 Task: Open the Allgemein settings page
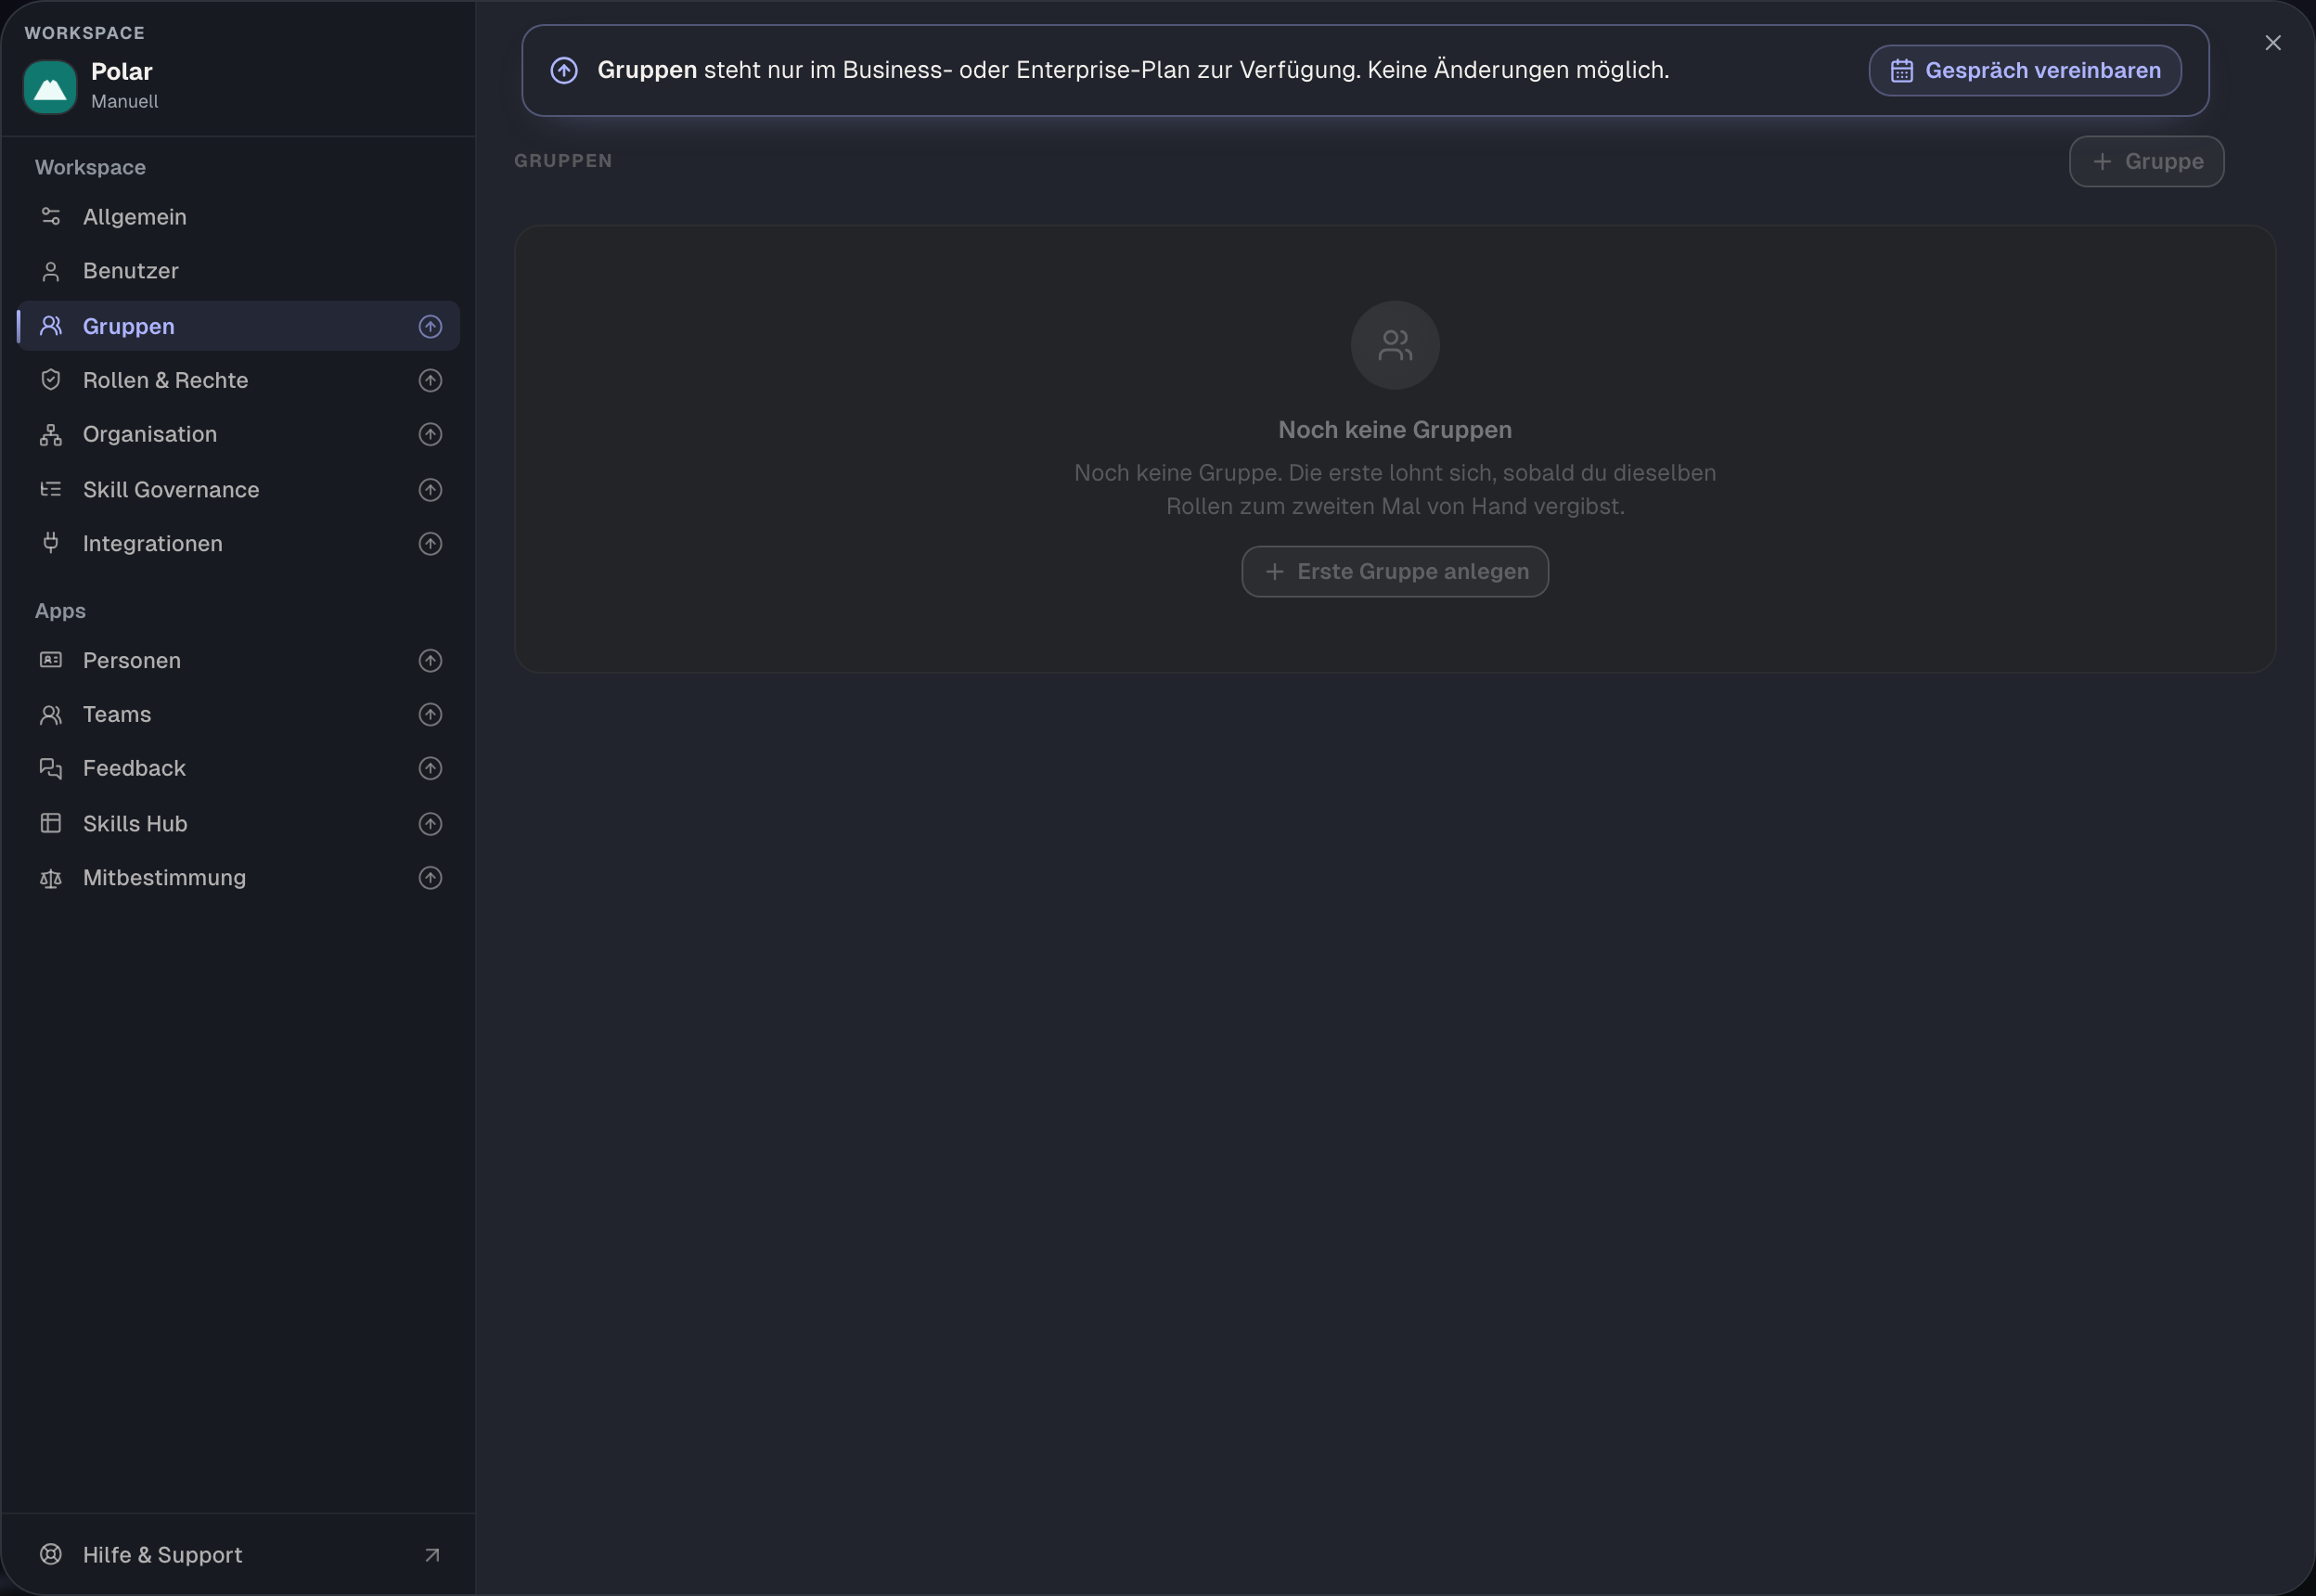[x=238, y=217]
